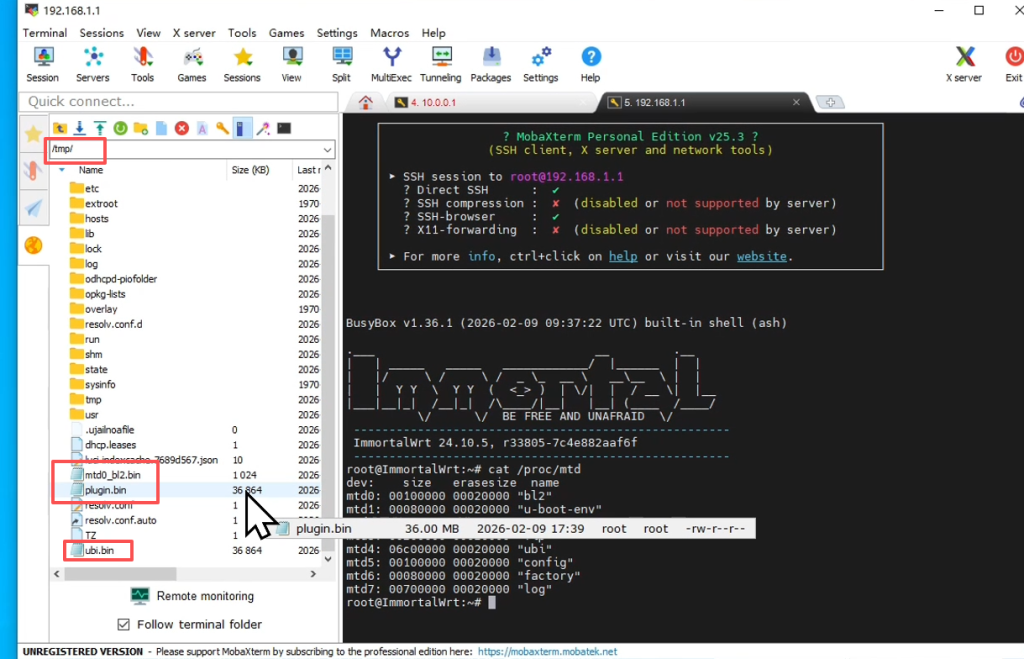Open the Packages manager icon
This screenshot has width=1024, height=659.
(x=490, y=63)
